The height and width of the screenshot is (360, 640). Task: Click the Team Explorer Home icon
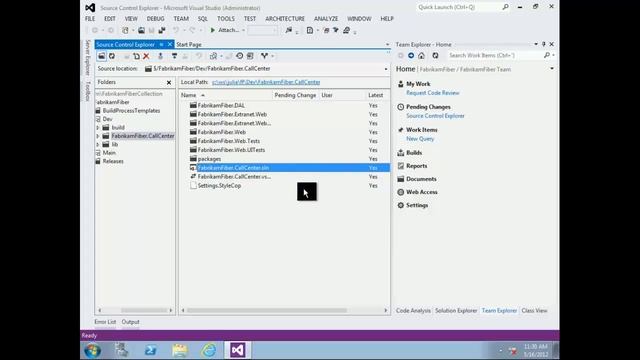point(422,55)
